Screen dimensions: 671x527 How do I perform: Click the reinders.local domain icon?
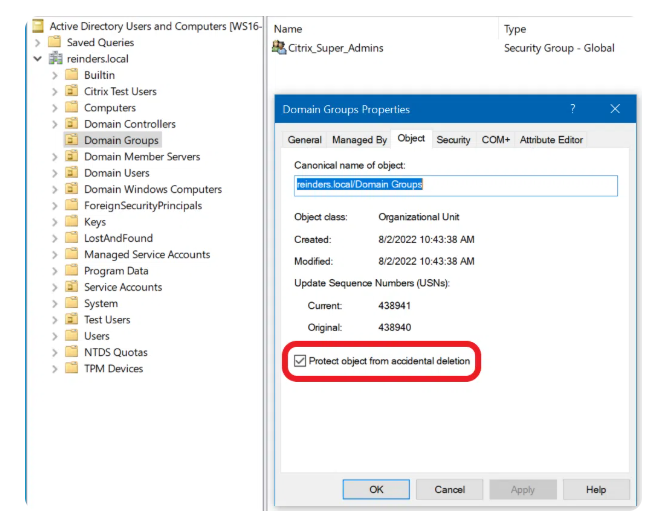click(55, 59)
